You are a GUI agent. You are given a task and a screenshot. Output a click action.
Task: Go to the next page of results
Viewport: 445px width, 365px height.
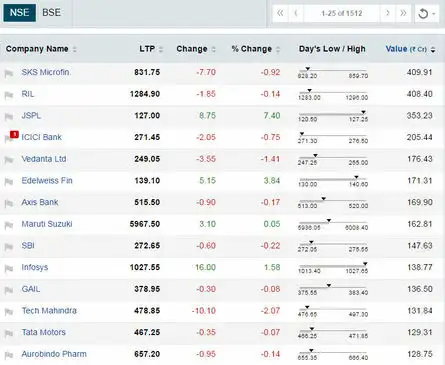click(x=388, y=13)
